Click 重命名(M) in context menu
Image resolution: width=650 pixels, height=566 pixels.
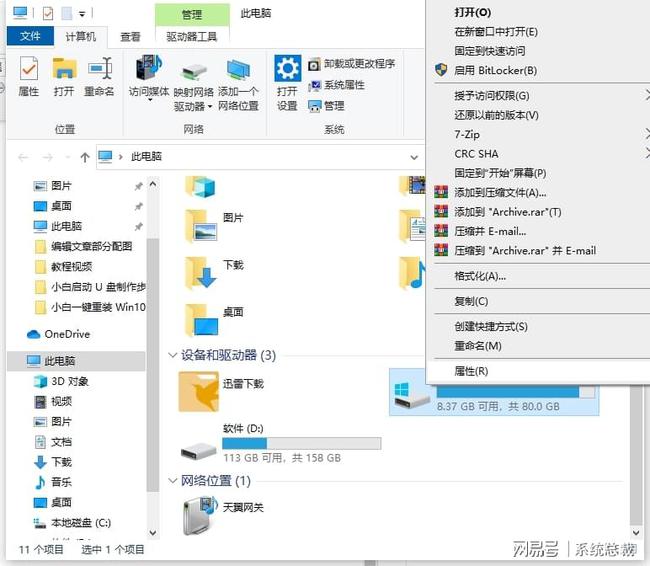point(478,346)
